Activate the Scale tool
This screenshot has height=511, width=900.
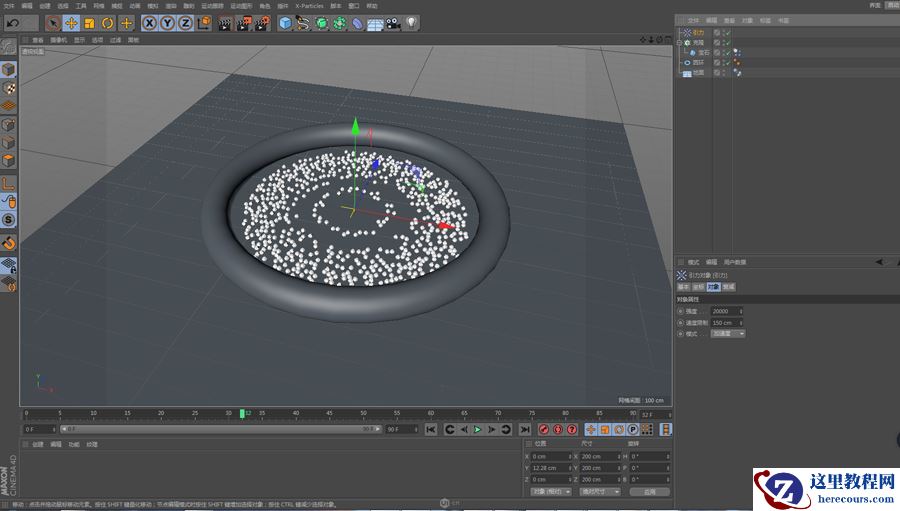90,23
